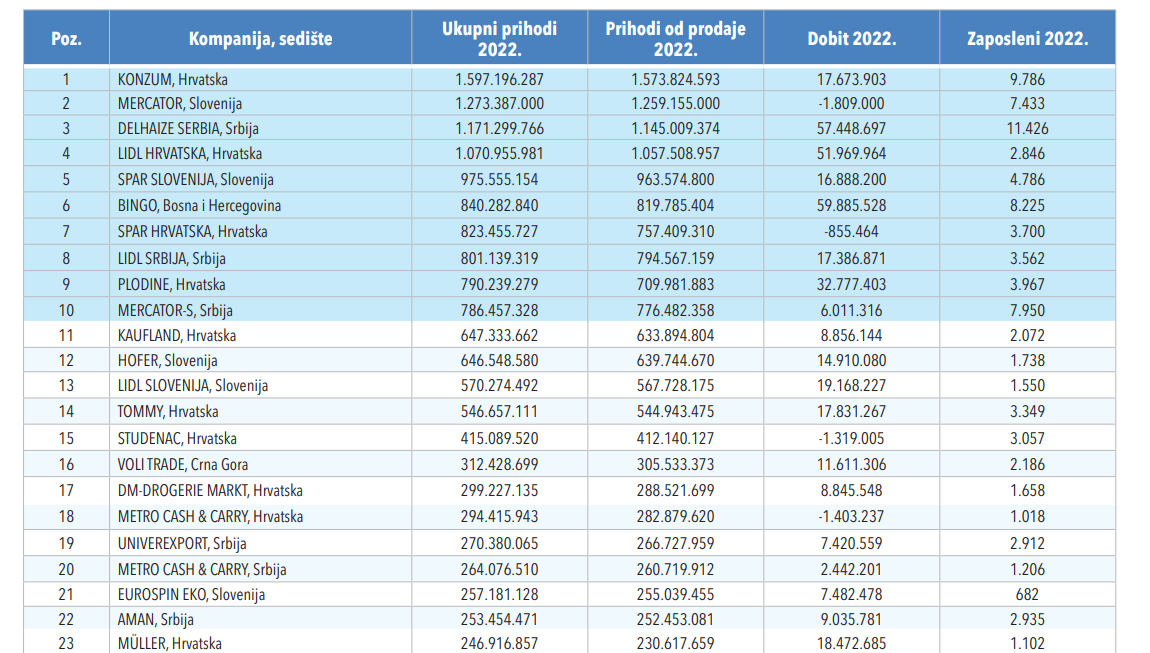The image size is (1150, 653).
Task: Click the 'Zaposleni 2022.' column header
Action: click(x=1027, y=39)
